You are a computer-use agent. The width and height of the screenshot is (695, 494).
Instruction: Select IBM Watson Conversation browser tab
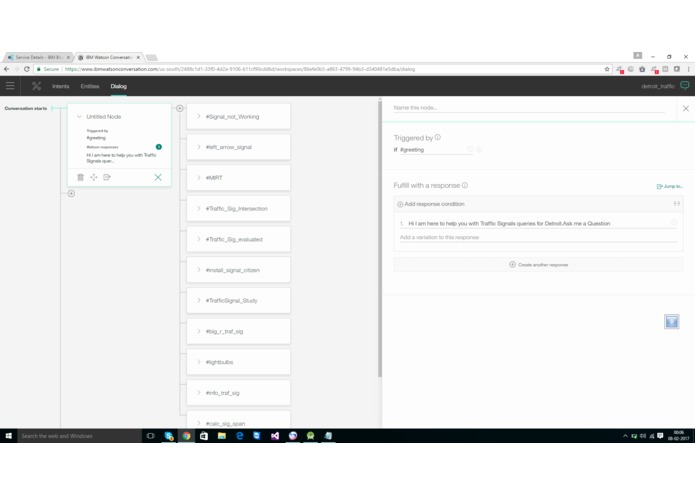(109, 57)
